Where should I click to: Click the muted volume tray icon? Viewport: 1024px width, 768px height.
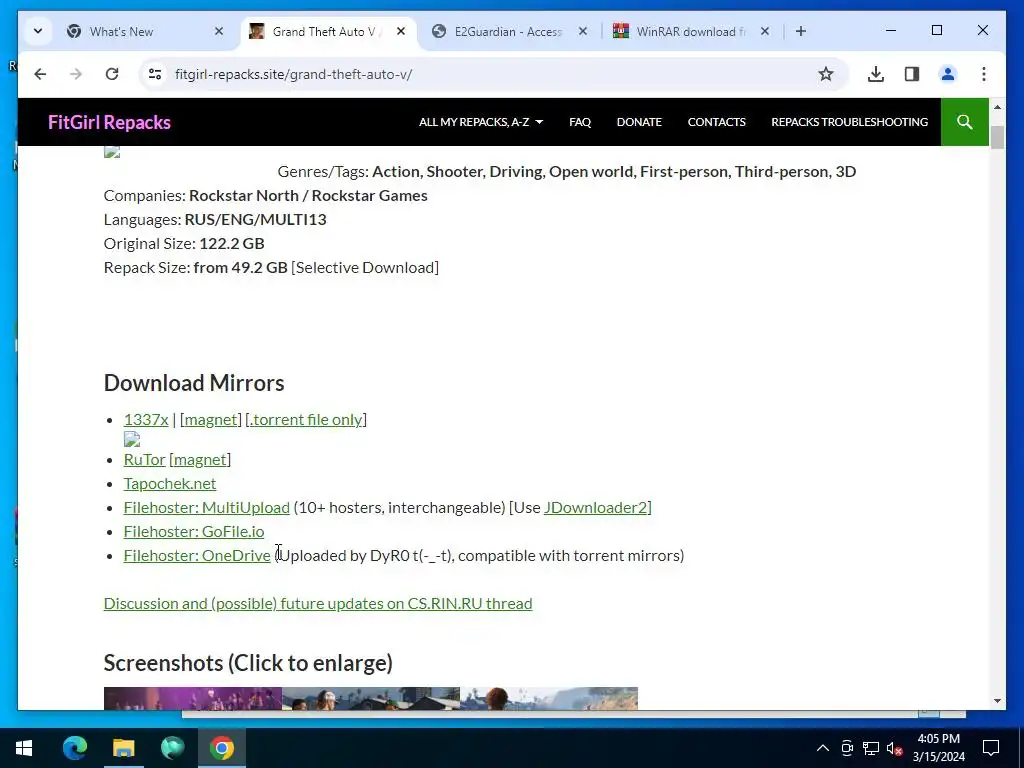[x=895, y=748]
